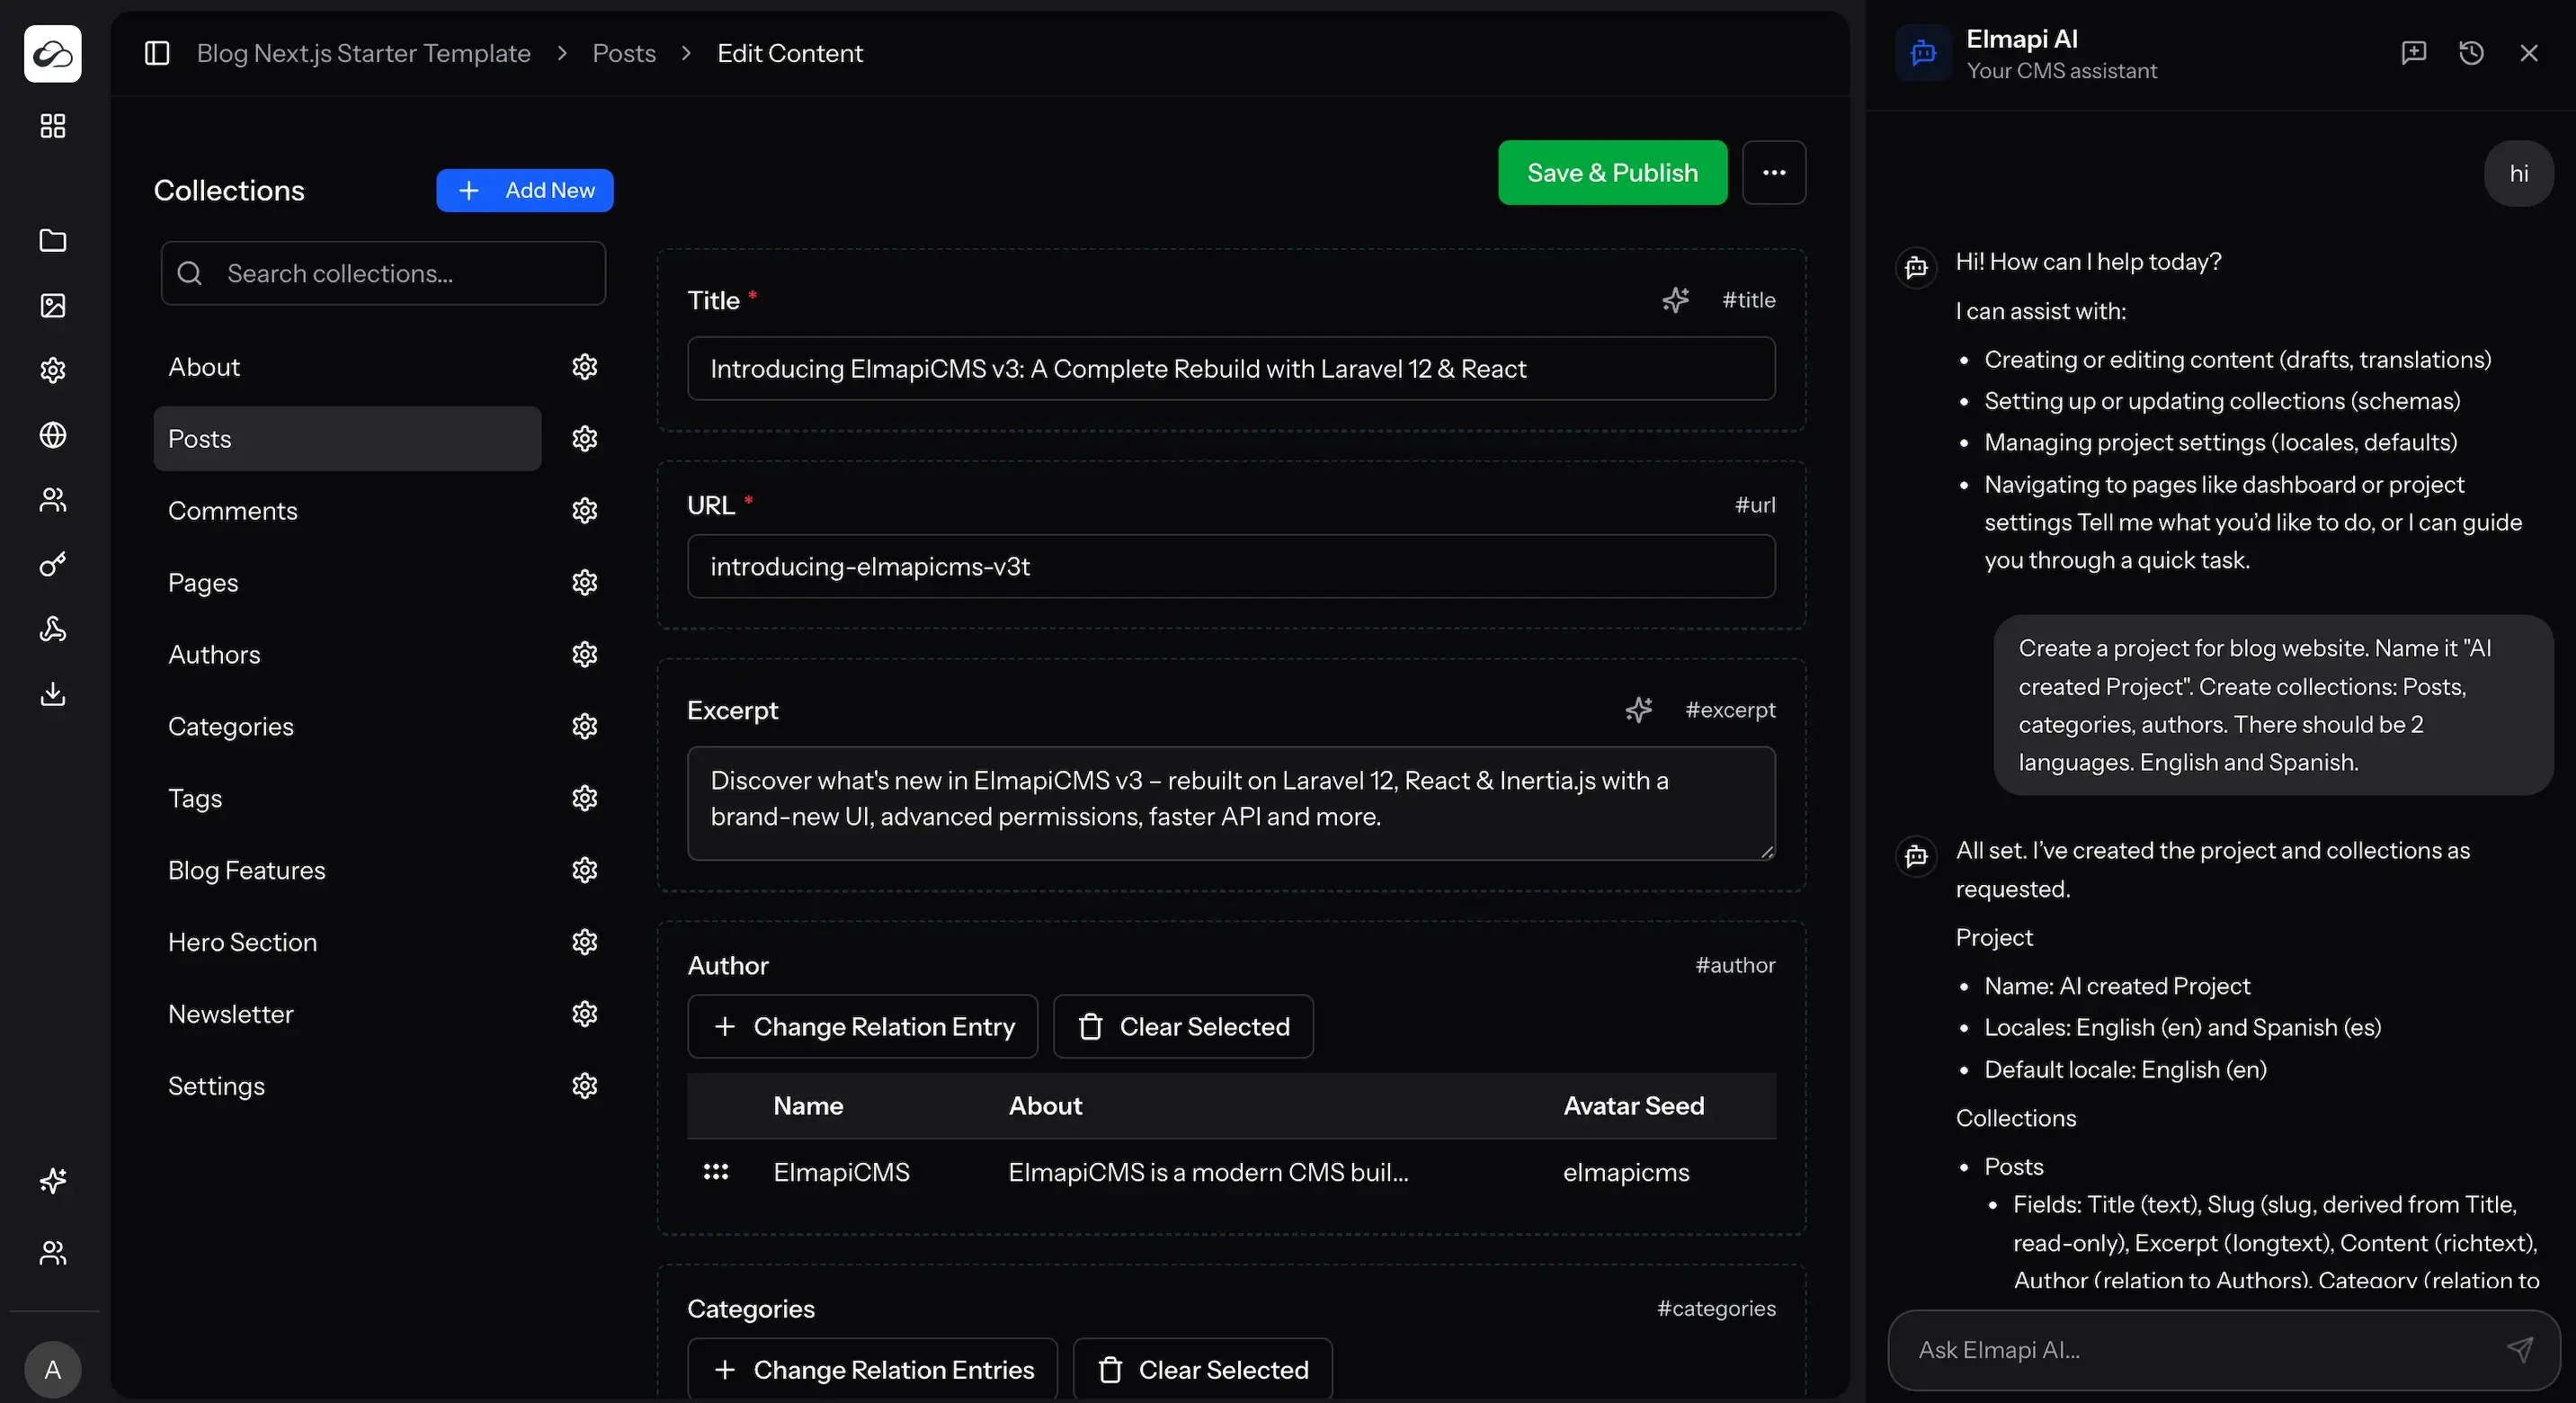Viewport: 2576px width, 1403px height.
Task: Open settings gear for Blog Features collection
Action: click(585, 870)
